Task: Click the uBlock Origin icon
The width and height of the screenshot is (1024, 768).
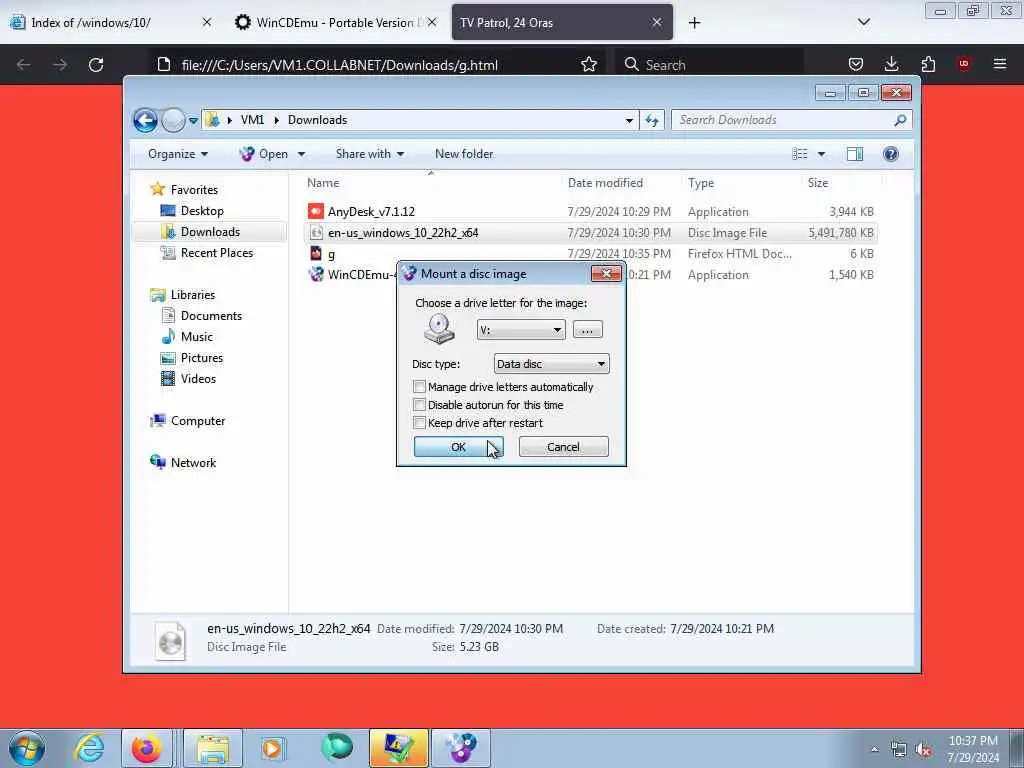Action: click(964, 64)
